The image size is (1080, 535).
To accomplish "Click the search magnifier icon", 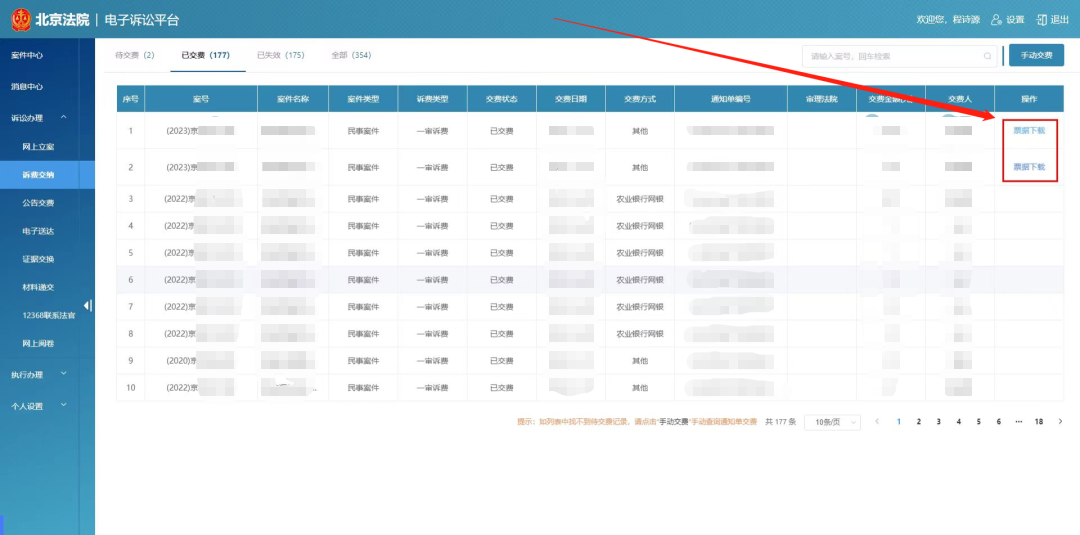I will coord(987,56).
